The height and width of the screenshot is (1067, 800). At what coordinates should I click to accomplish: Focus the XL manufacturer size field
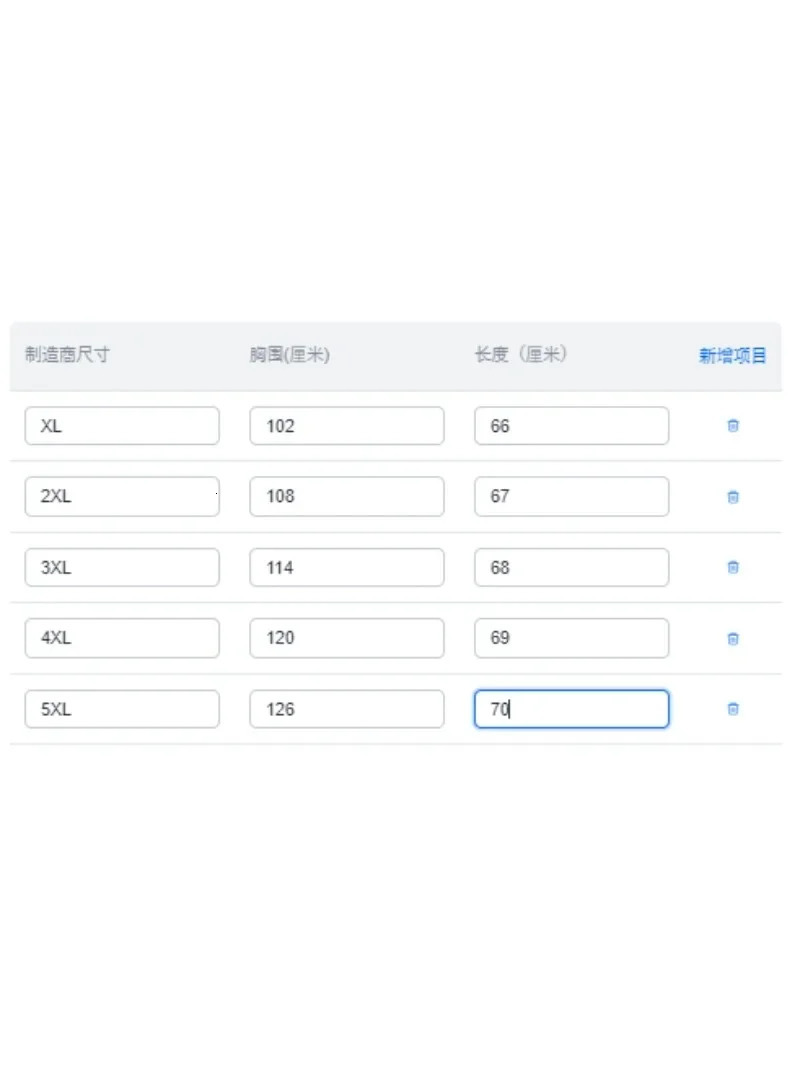pyautogui.click(x=122, y=426)
